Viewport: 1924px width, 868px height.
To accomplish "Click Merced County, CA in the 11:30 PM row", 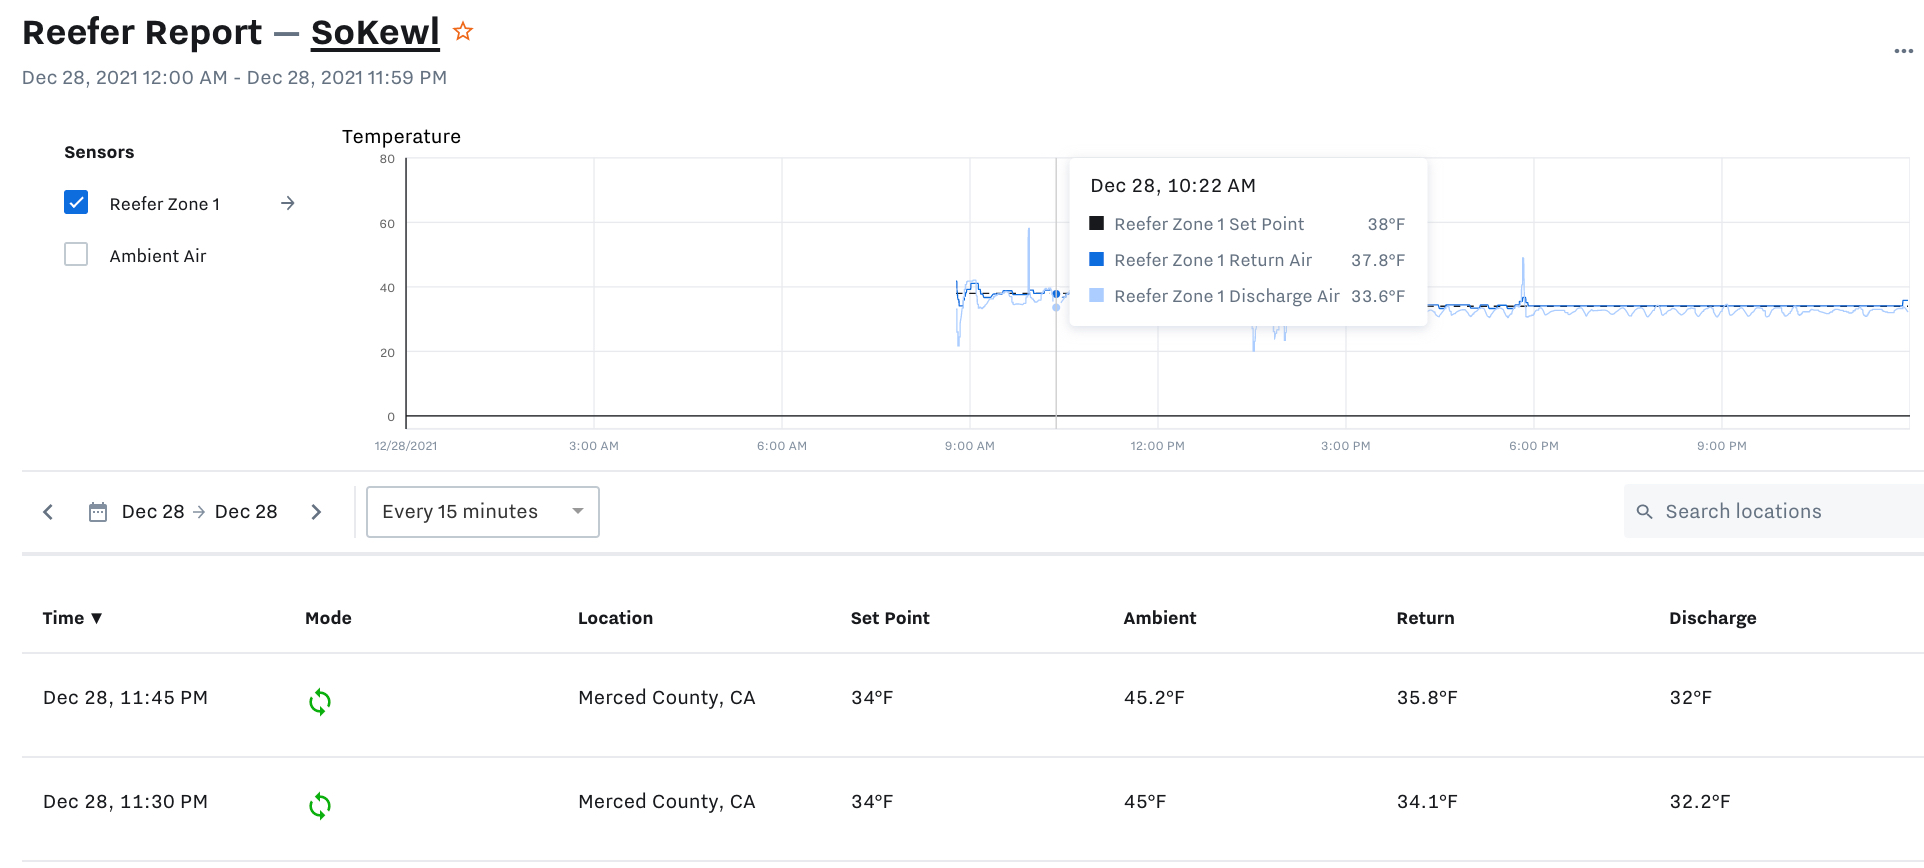I will [x=666, y=801].
